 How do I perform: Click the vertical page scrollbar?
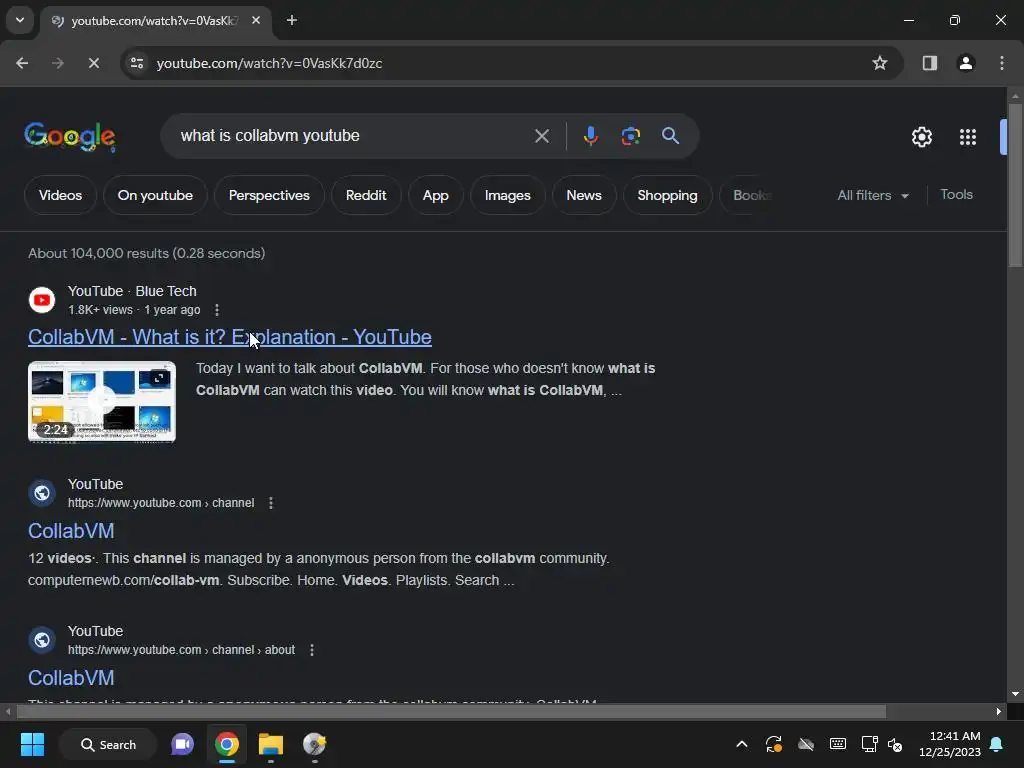(1015, 185)
